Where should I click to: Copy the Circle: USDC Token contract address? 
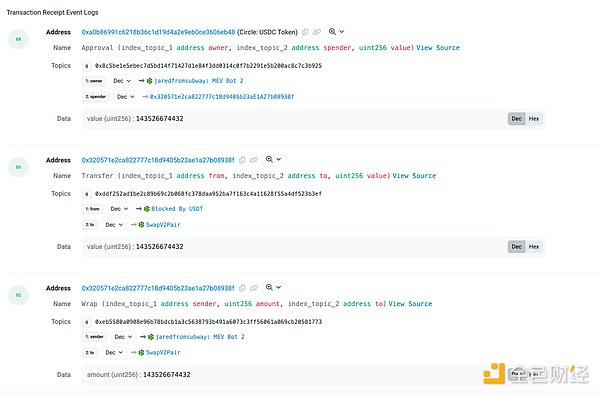(305, 32)
